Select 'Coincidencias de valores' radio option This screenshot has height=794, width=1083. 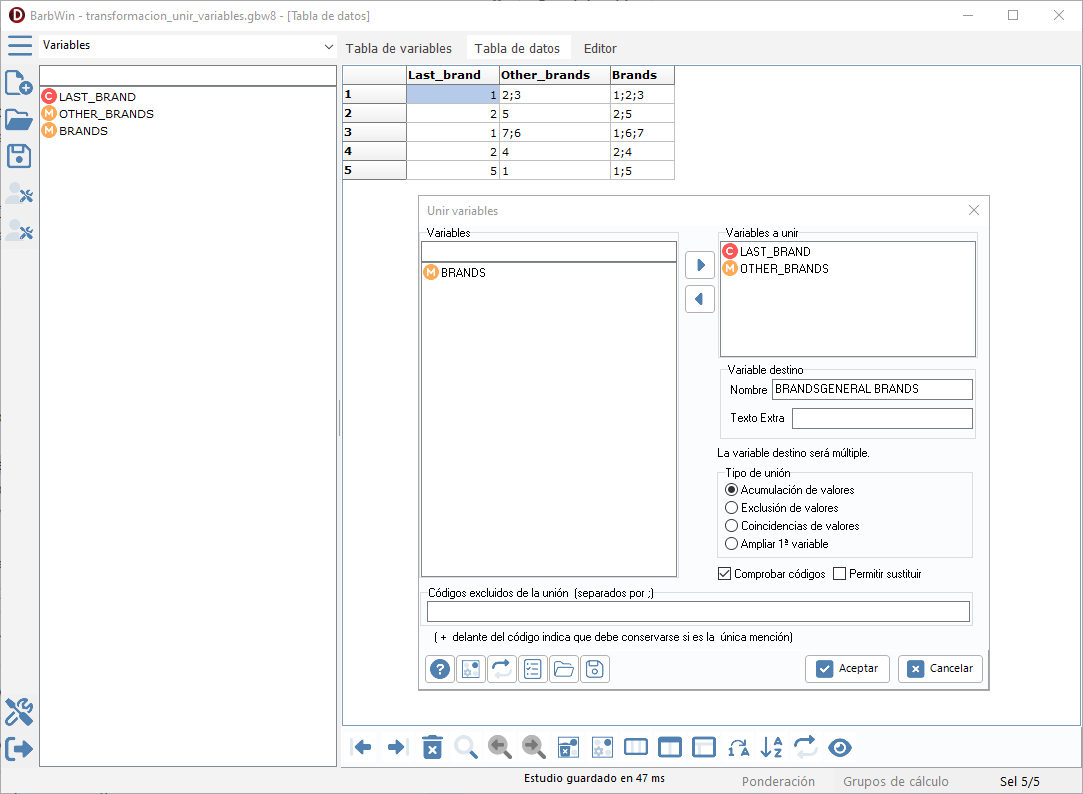[732, 526]
